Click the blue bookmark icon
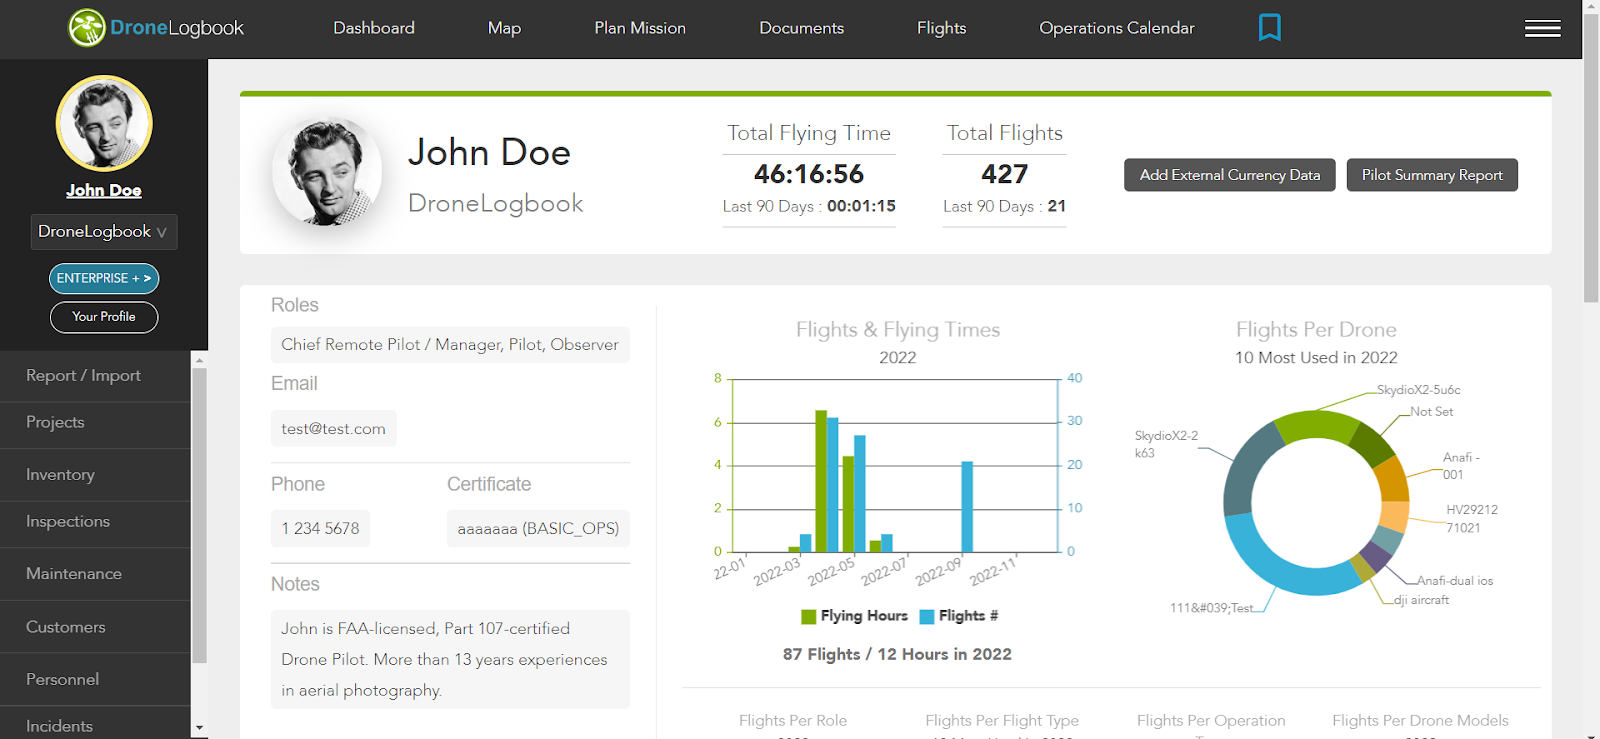1600x739 pixels. tap(1269, 27)
